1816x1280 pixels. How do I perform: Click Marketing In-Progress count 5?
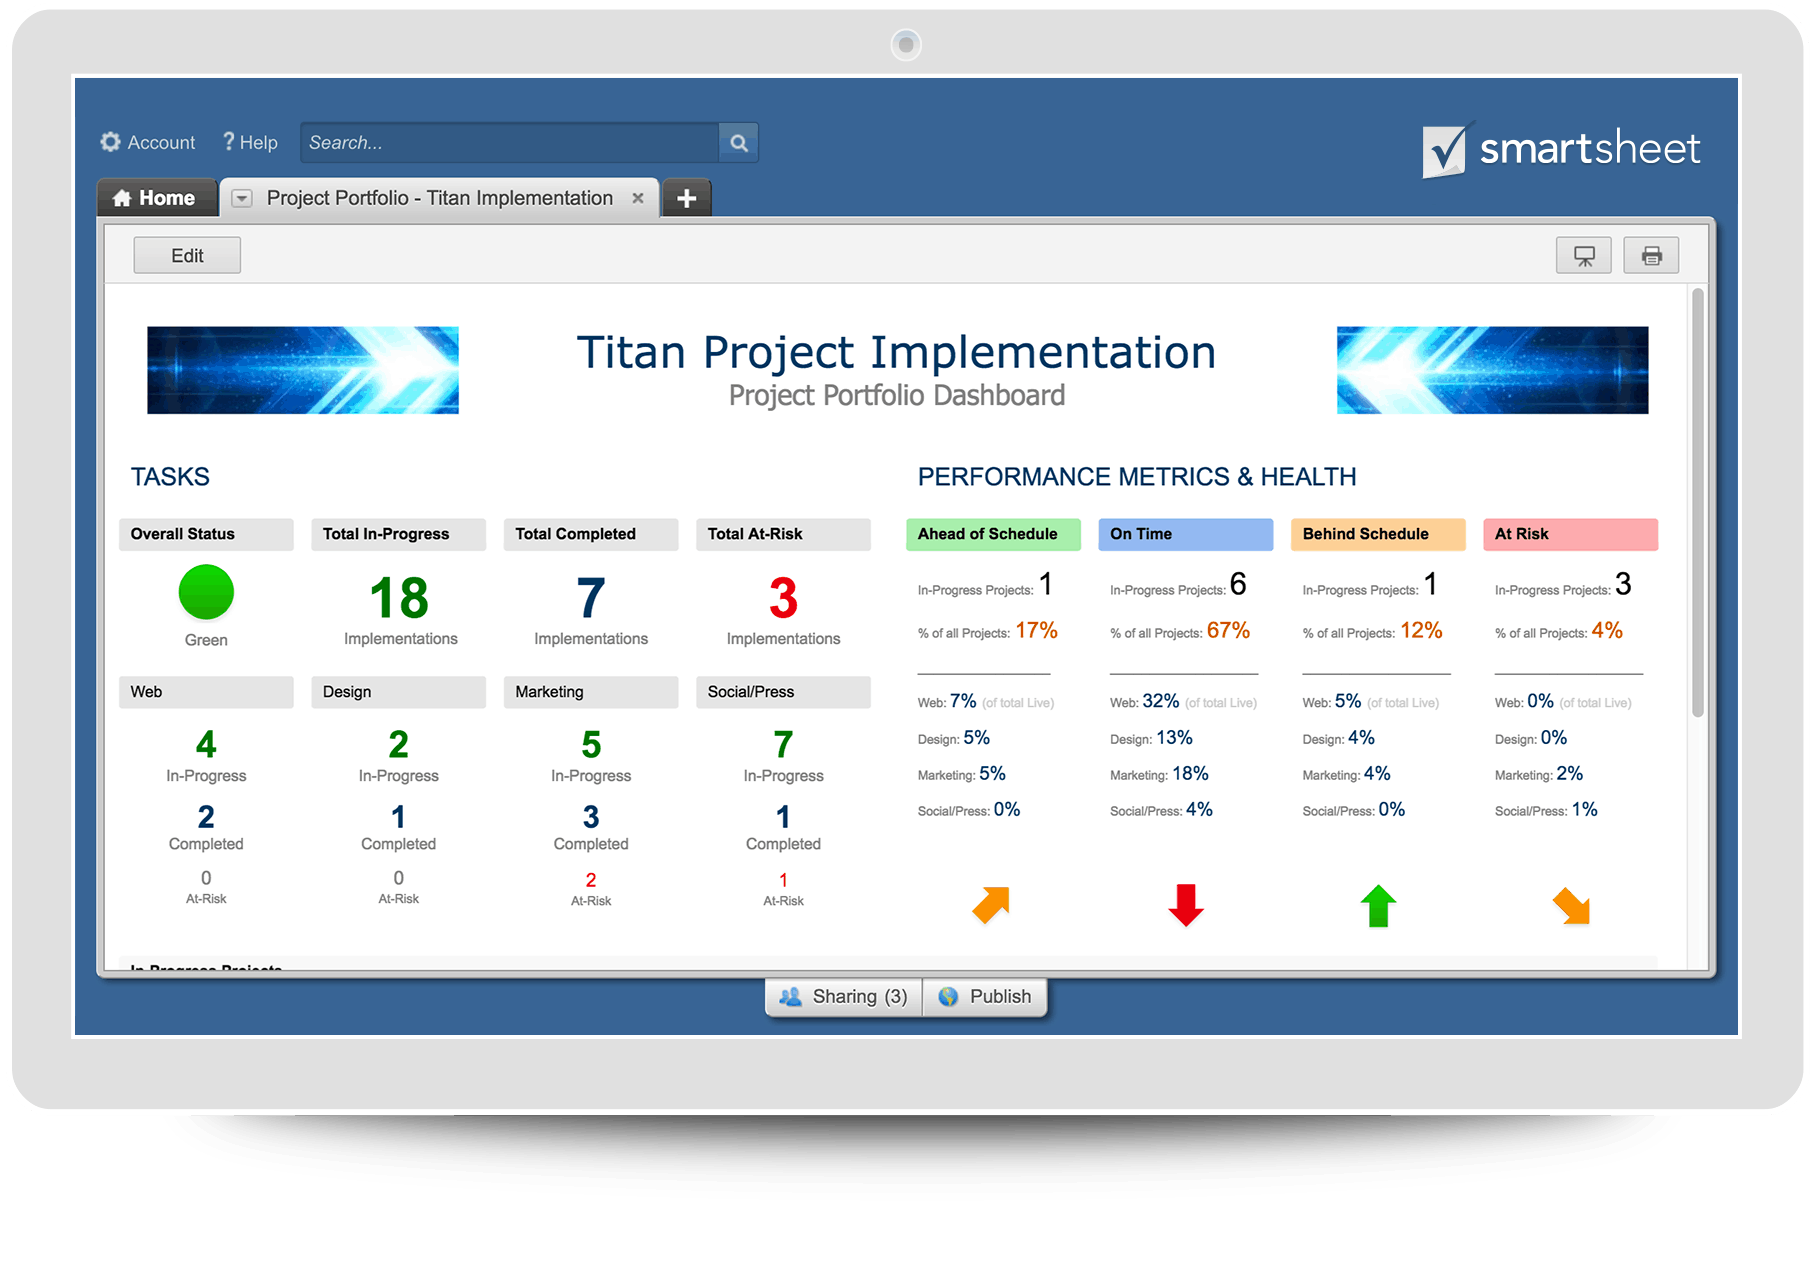591,744
